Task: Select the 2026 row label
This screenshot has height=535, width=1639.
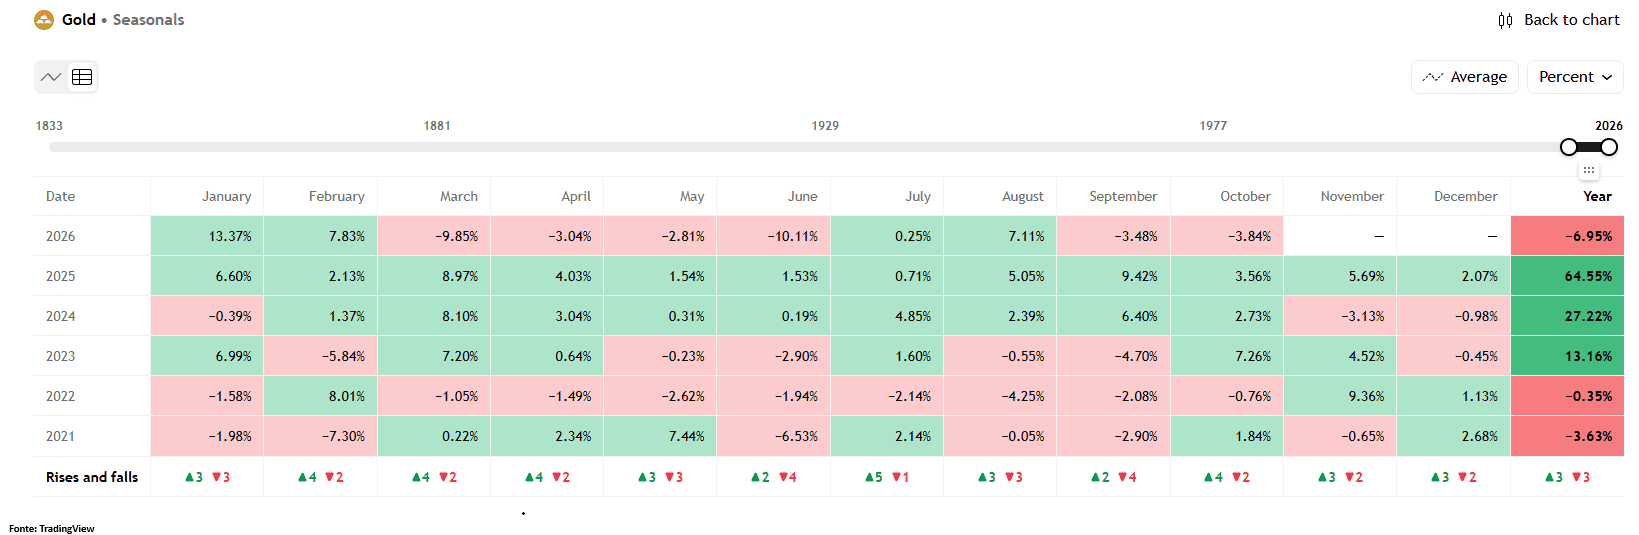Action: point(60,236)
